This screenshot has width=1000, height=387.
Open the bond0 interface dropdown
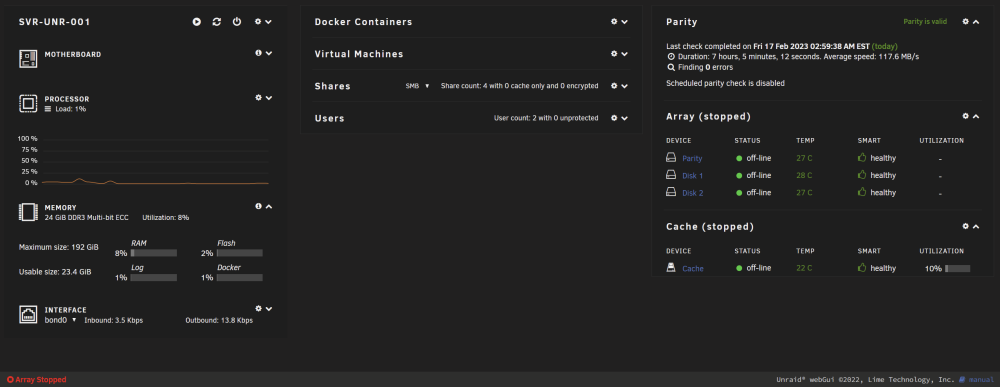(60, 320)
